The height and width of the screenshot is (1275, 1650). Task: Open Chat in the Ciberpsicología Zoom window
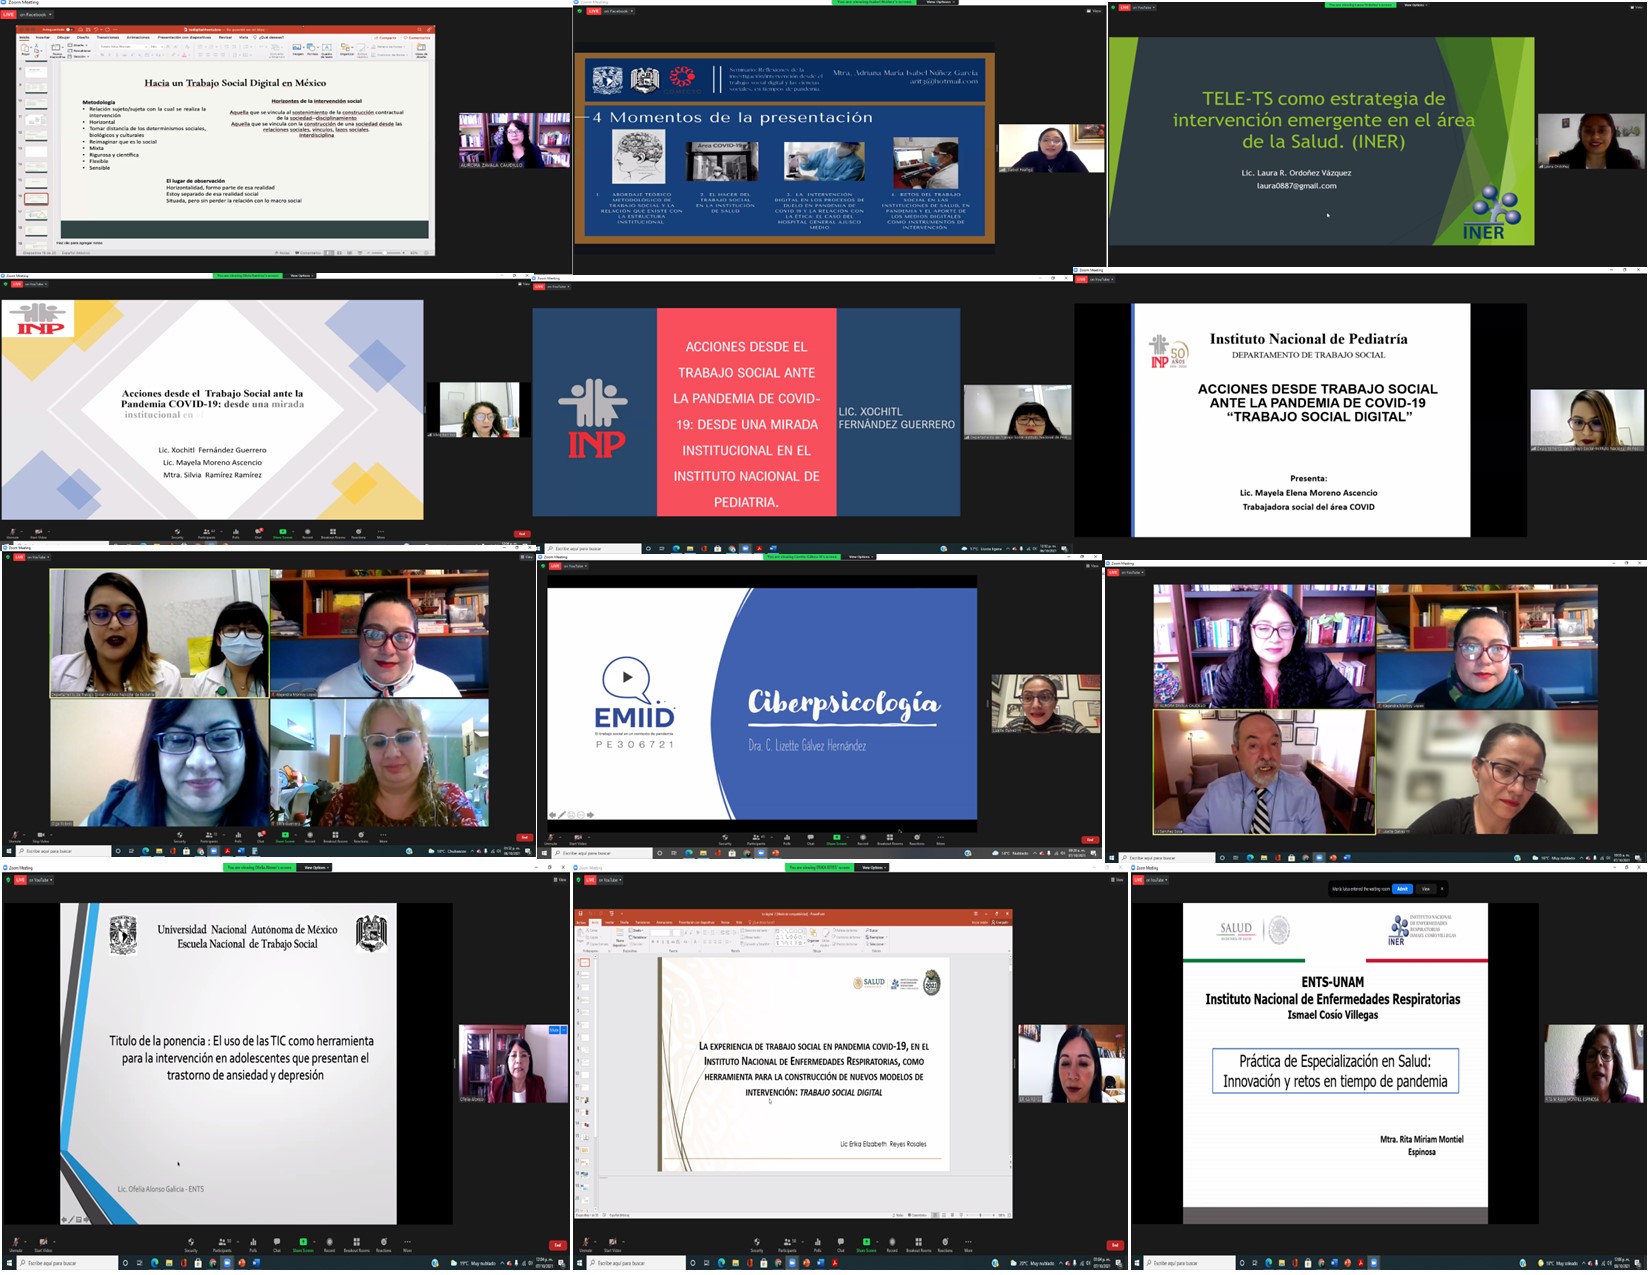pos(811,840)
